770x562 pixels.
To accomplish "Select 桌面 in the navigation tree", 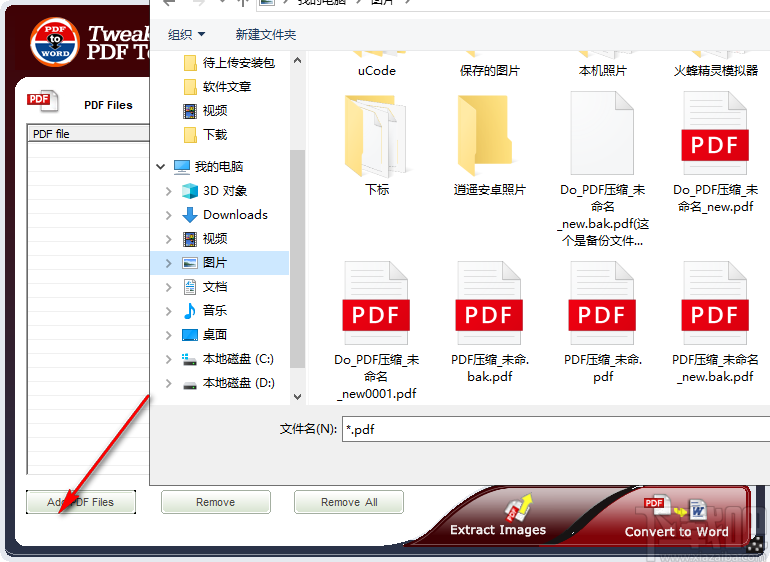I will (x=205, y=335).
